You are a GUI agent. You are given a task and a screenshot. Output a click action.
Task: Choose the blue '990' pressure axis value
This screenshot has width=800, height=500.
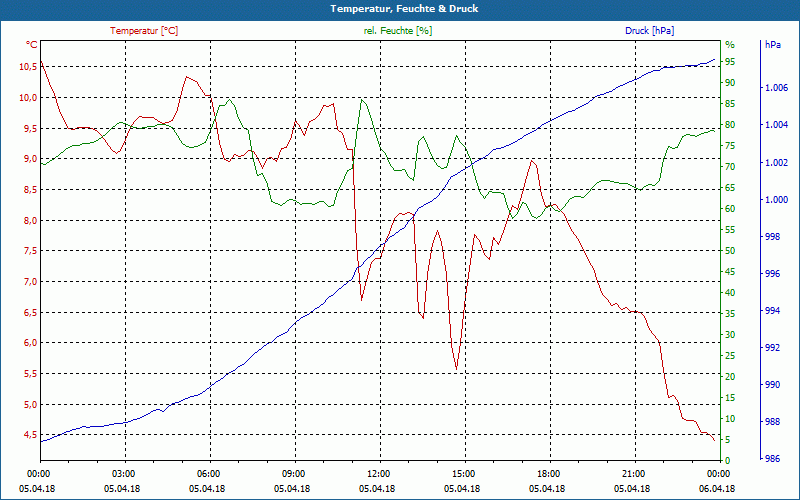pos(773,385)
